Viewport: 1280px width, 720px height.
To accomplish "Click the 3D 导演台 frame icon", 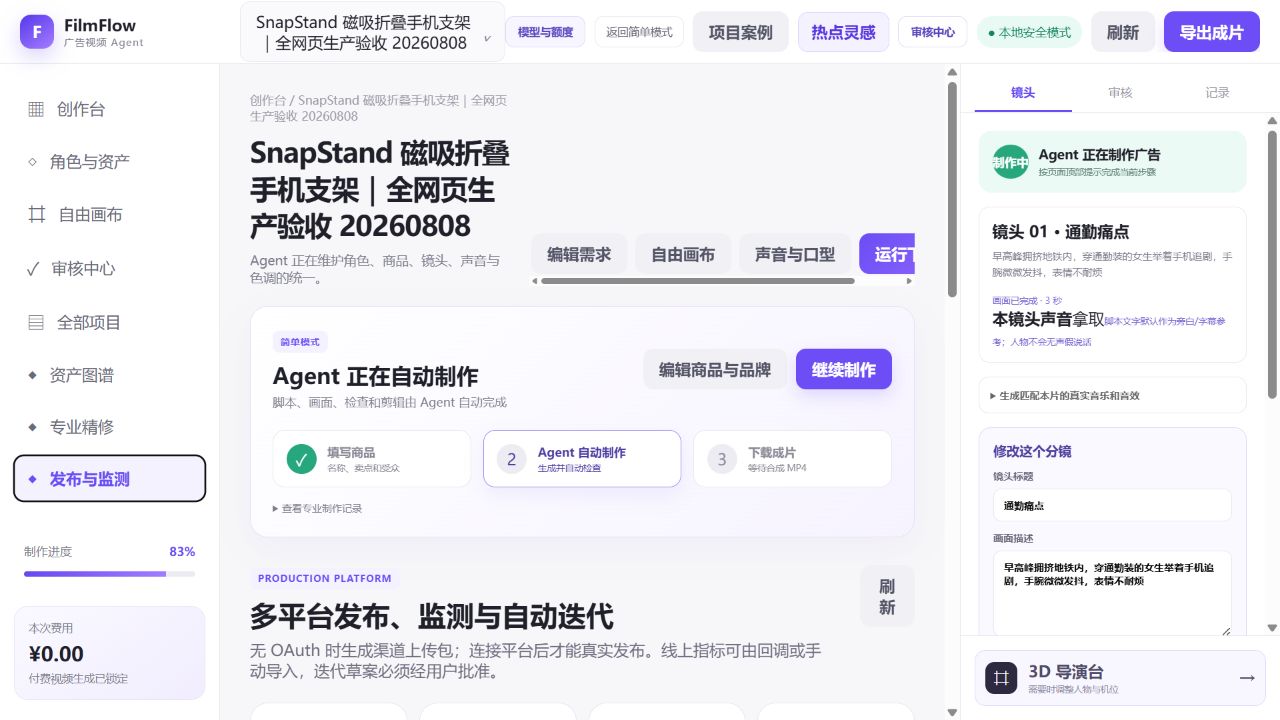I will tap(1001, 678).
